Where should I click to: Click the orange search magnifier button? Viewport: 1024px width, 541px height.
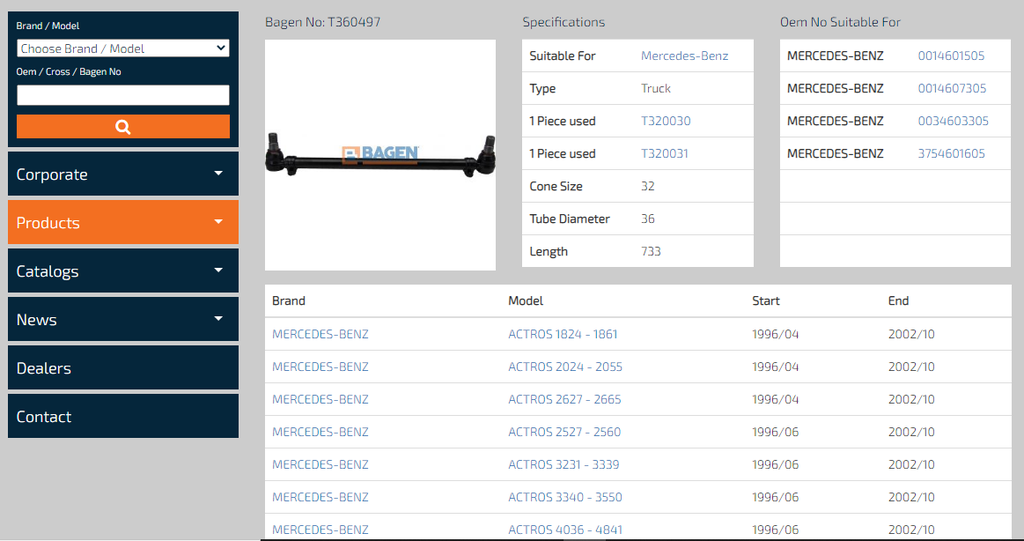(123, 127)
